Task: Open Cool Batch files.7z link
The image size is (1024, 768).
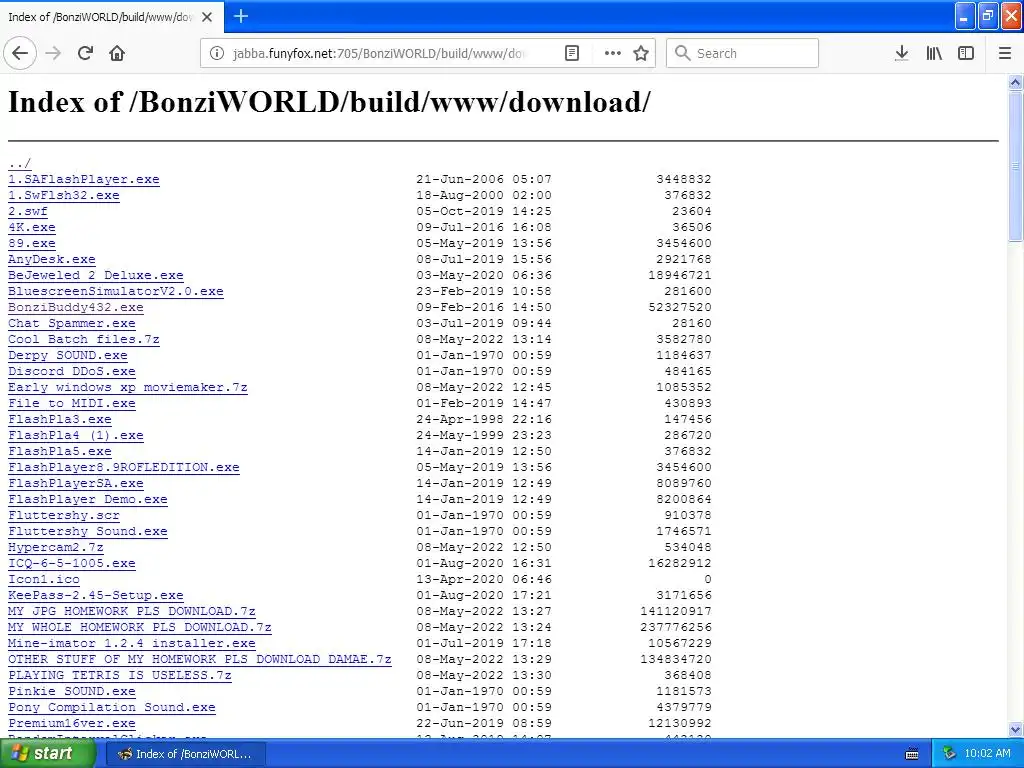Action: (x=84, y=339)
